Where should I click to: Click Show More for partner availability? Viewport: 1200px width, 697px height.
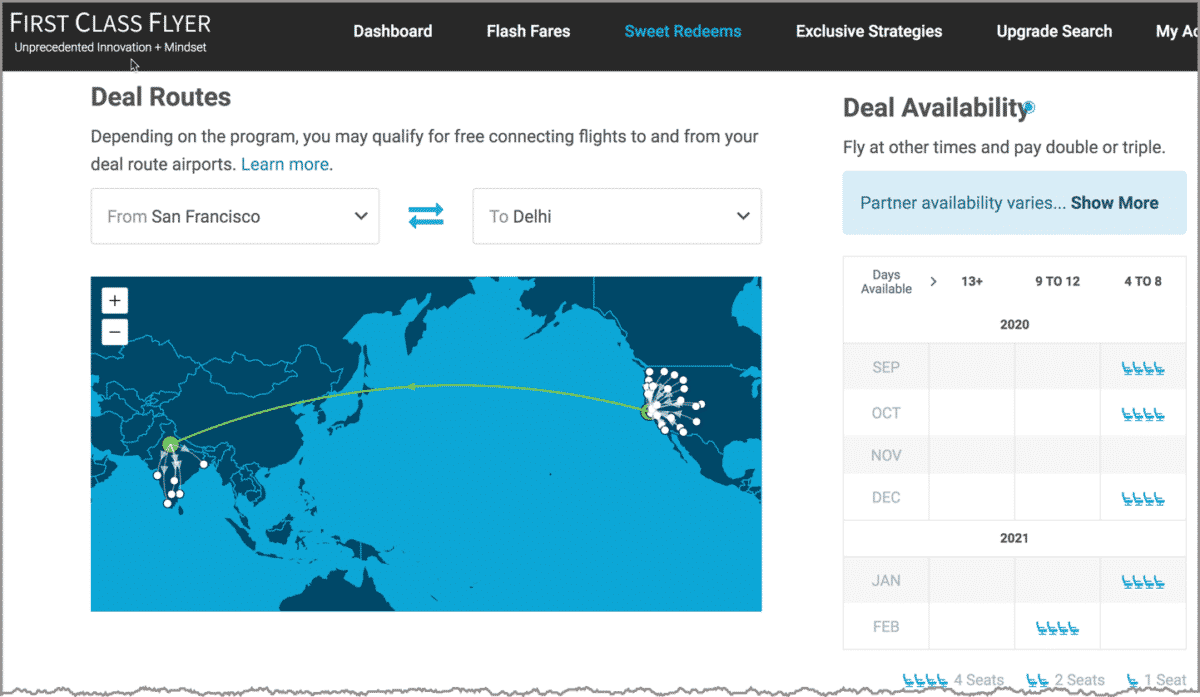tap(1114, 203)
